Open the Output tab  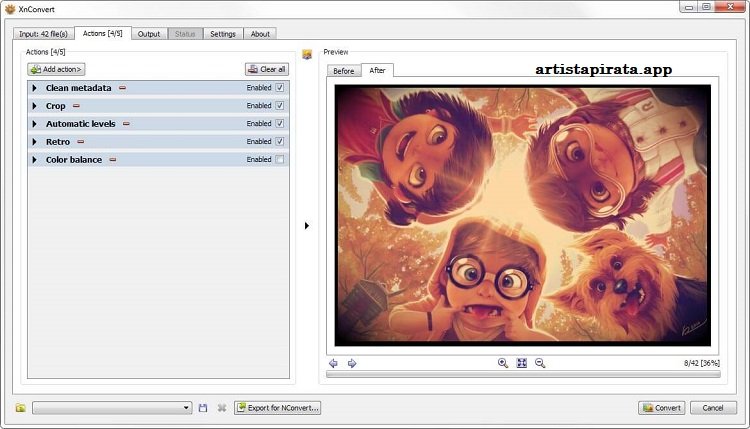149,34
